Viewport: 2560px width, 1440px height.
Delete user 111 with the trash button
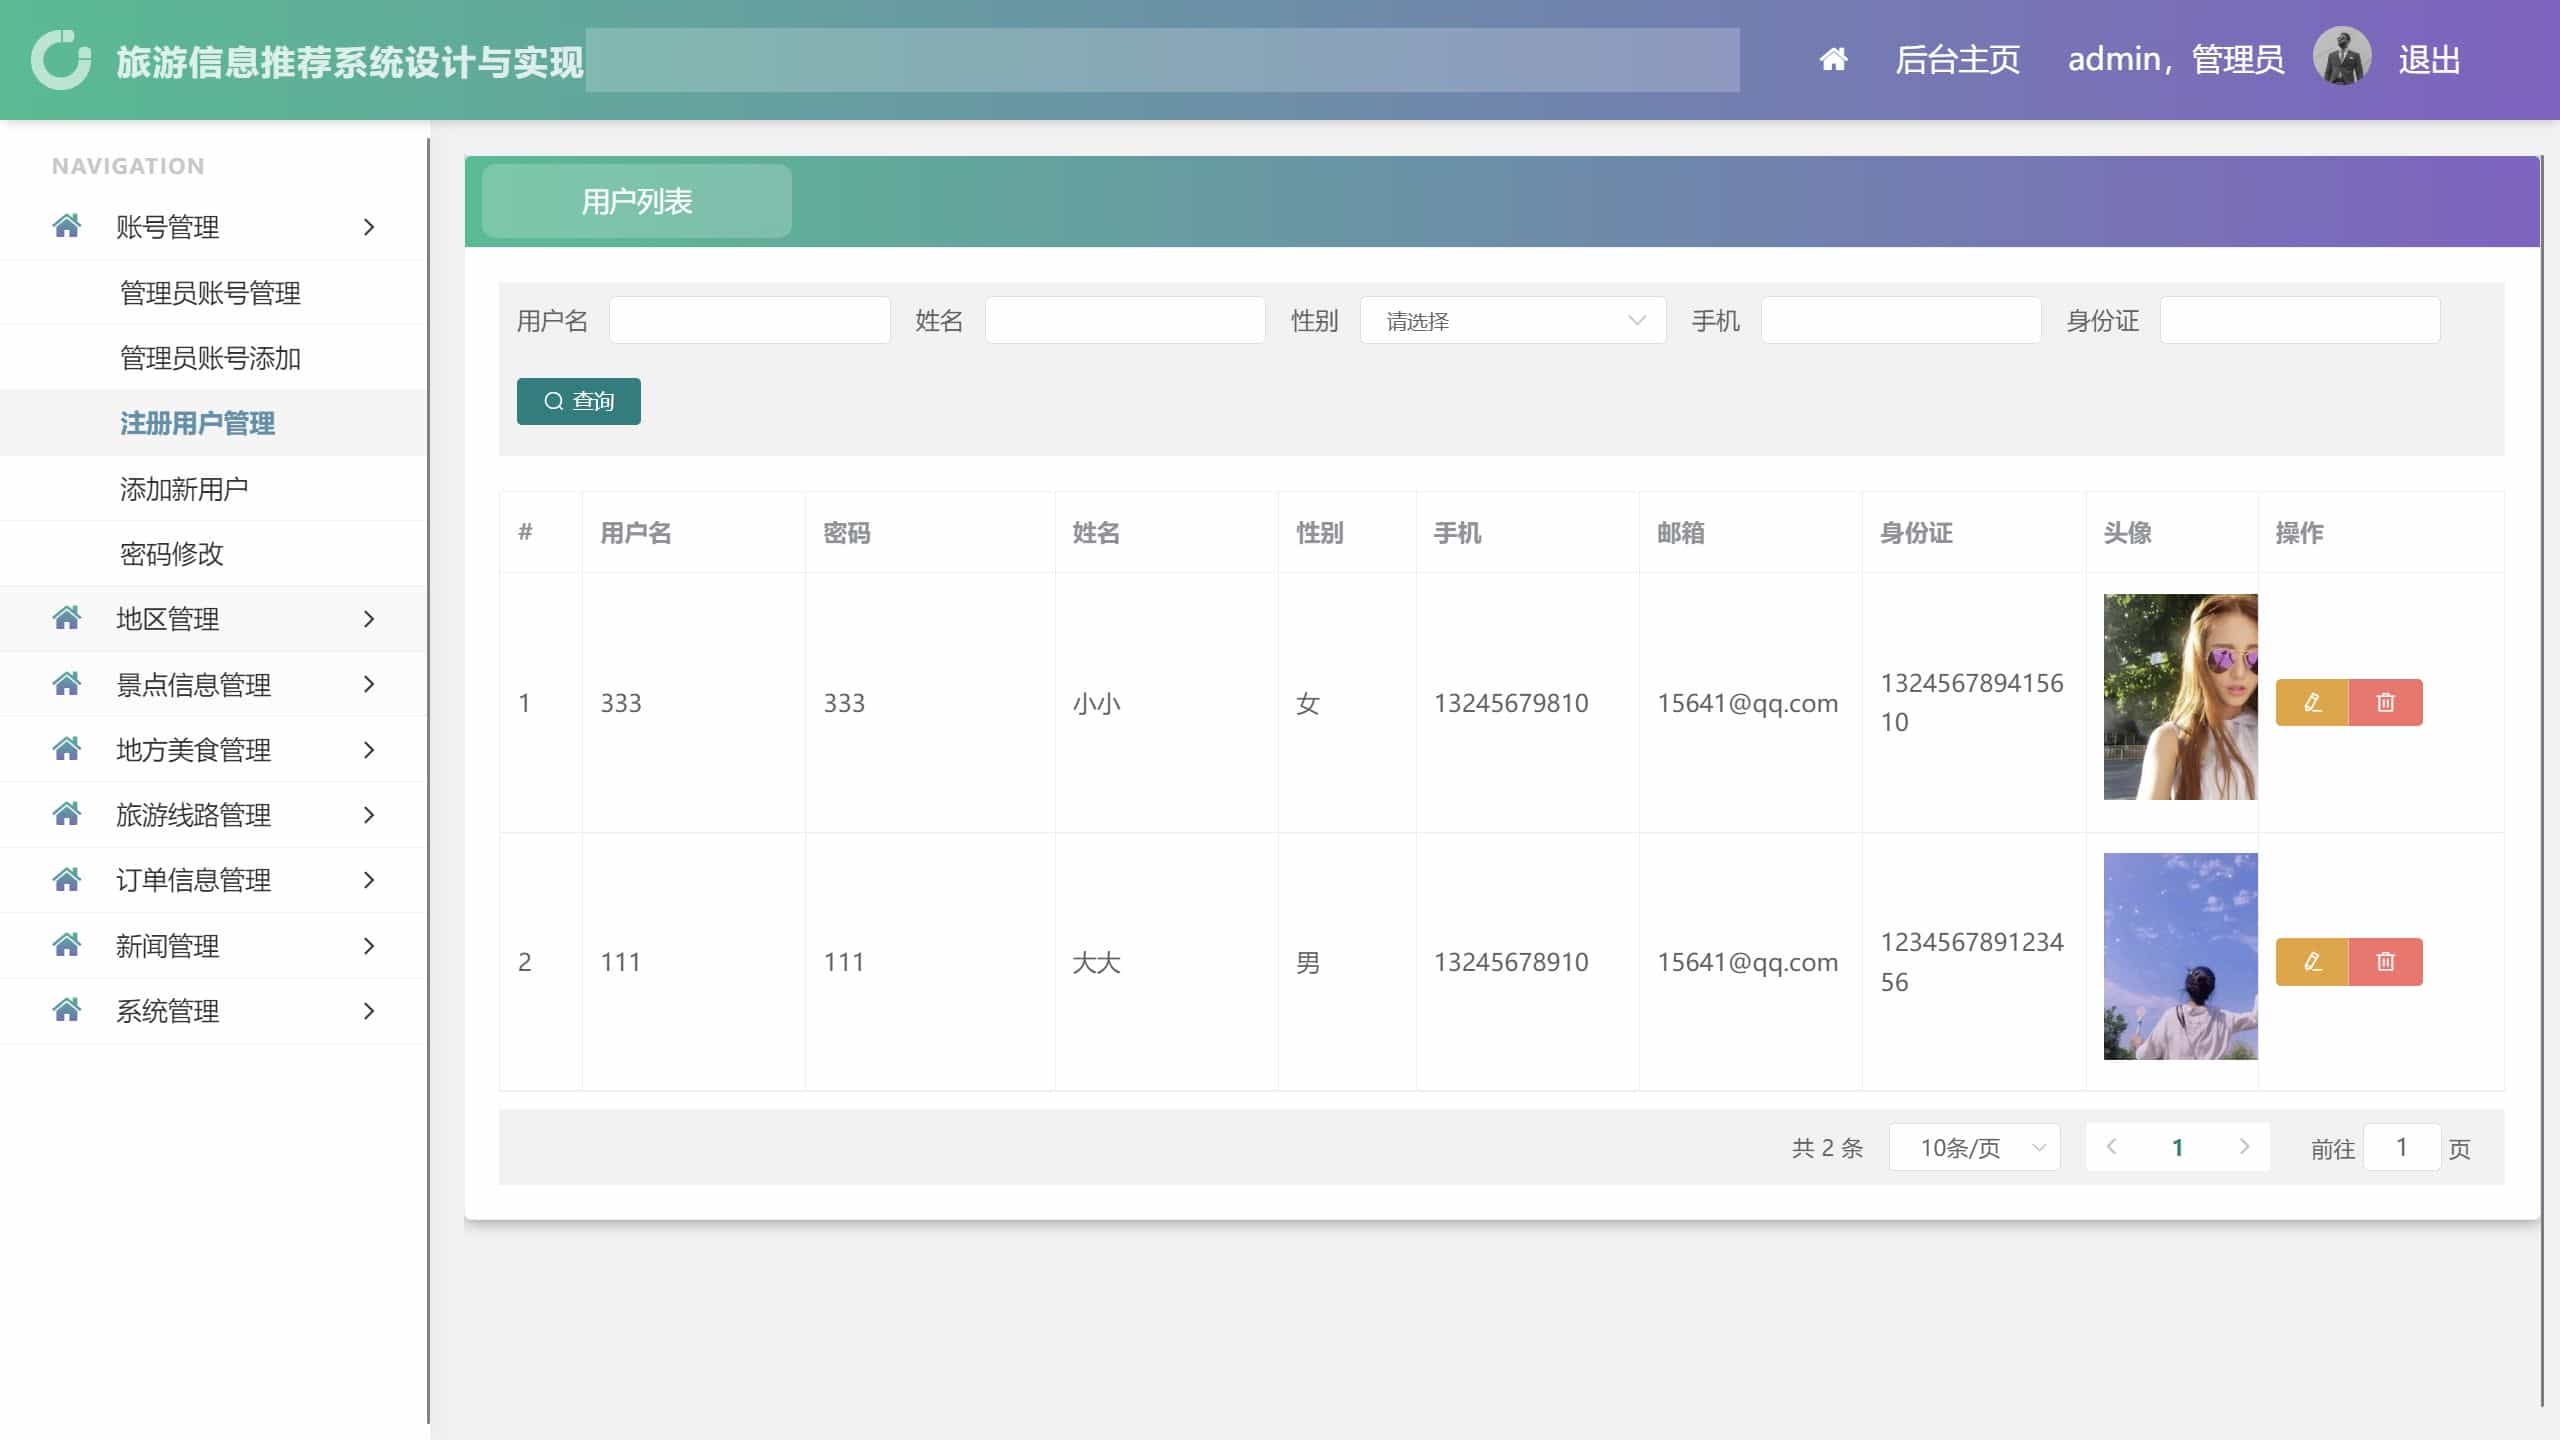[x=2386, y=962]
